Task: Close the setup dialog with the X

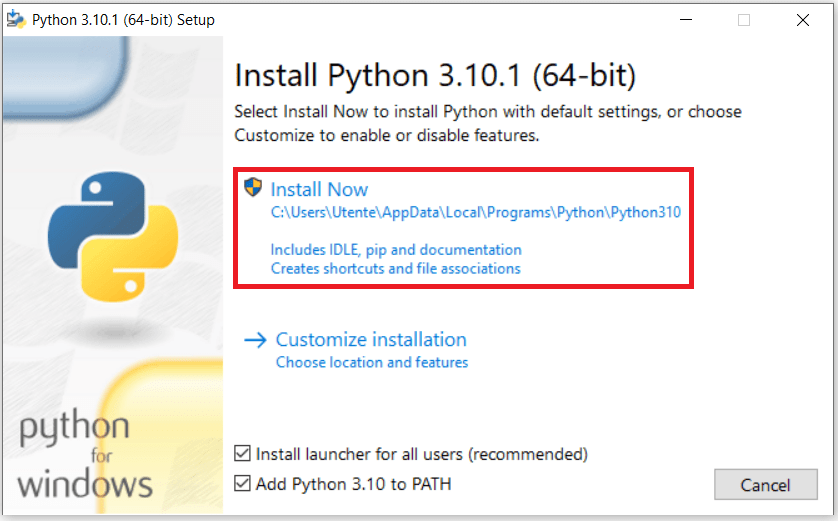Action: [802, 19]
